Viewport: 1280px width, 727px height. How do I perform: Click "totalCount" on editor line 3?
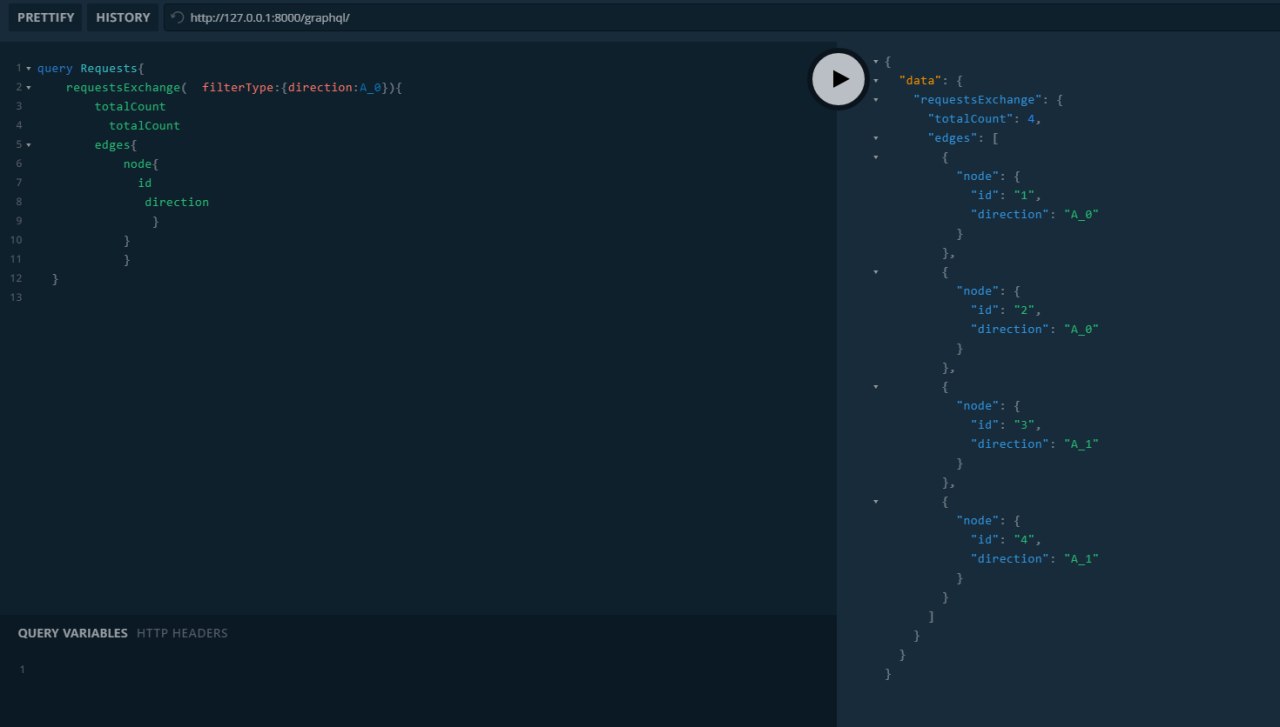click(130, 106)
